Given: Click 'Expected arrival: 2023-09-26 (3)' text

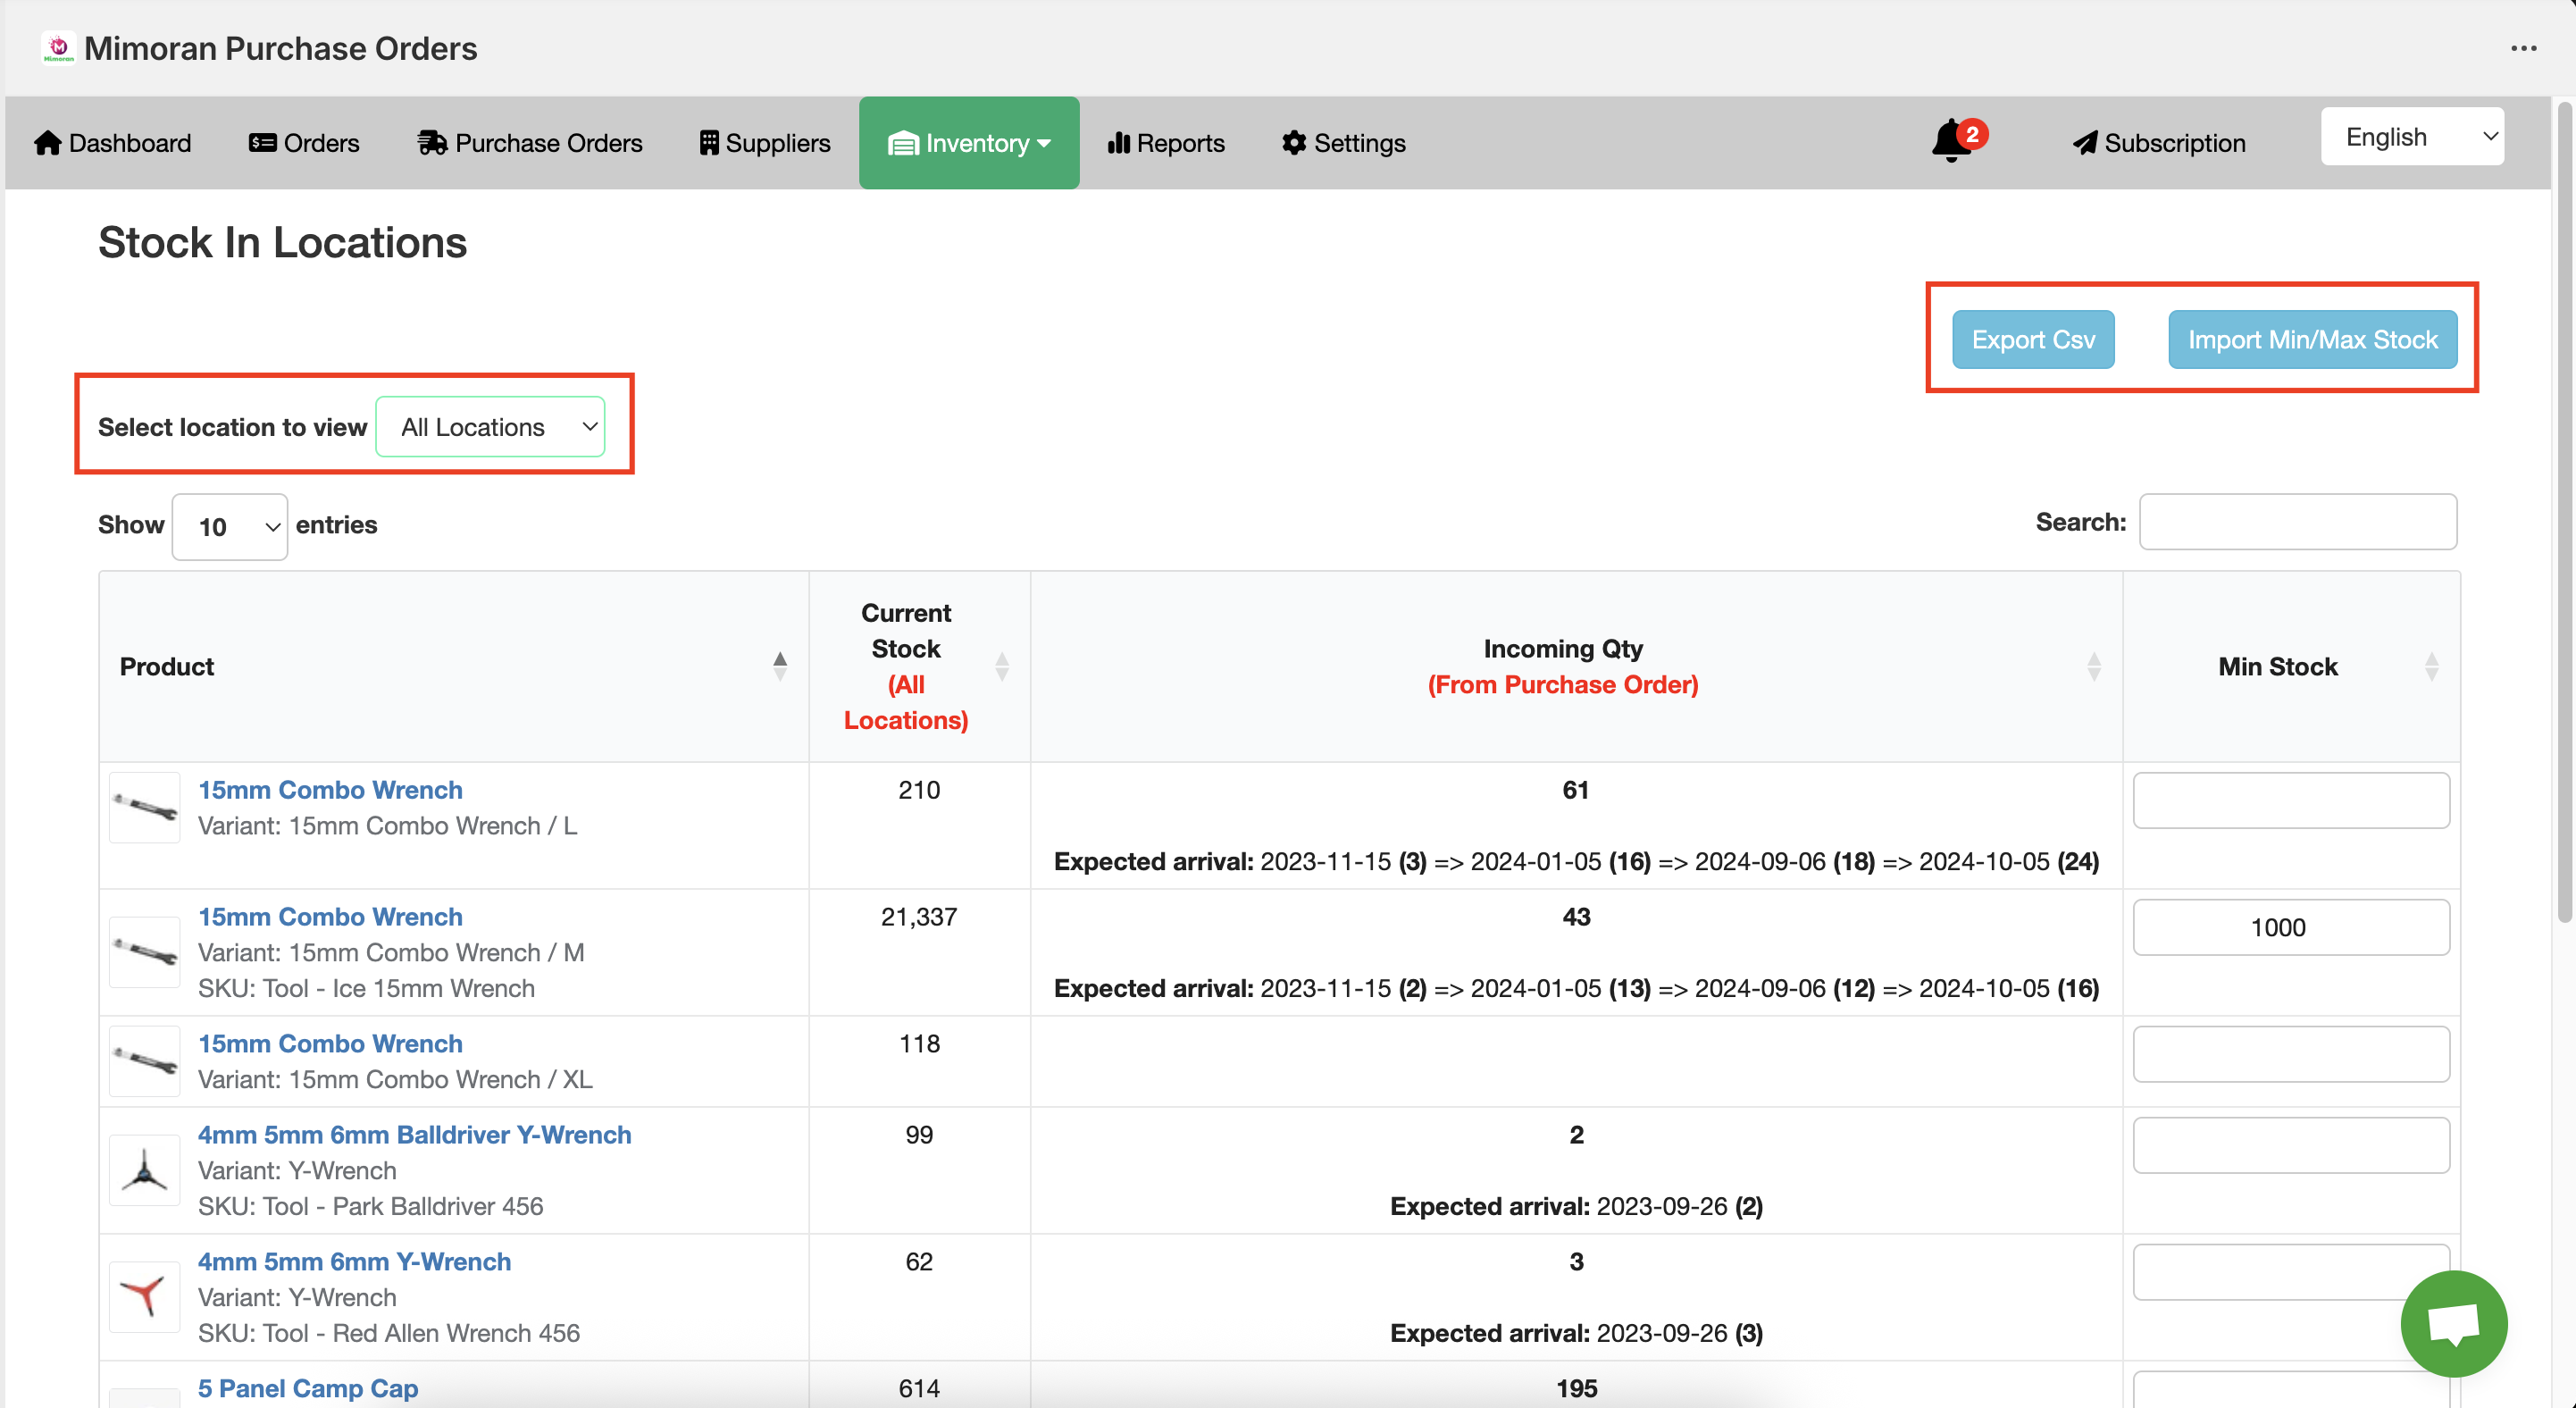Looking at the screenshot, I should click(x=1576, y=1334).
